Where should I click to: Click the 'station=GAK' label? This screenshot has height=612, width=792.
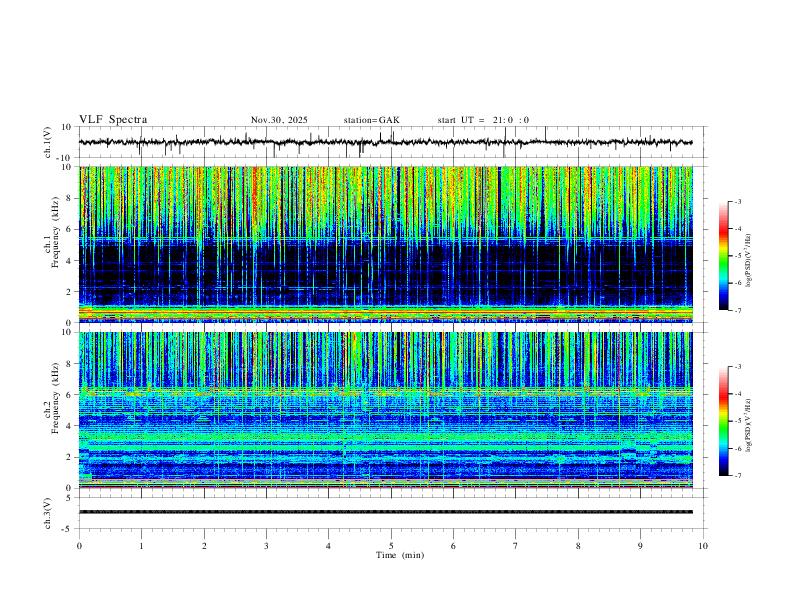pos(372,120)
